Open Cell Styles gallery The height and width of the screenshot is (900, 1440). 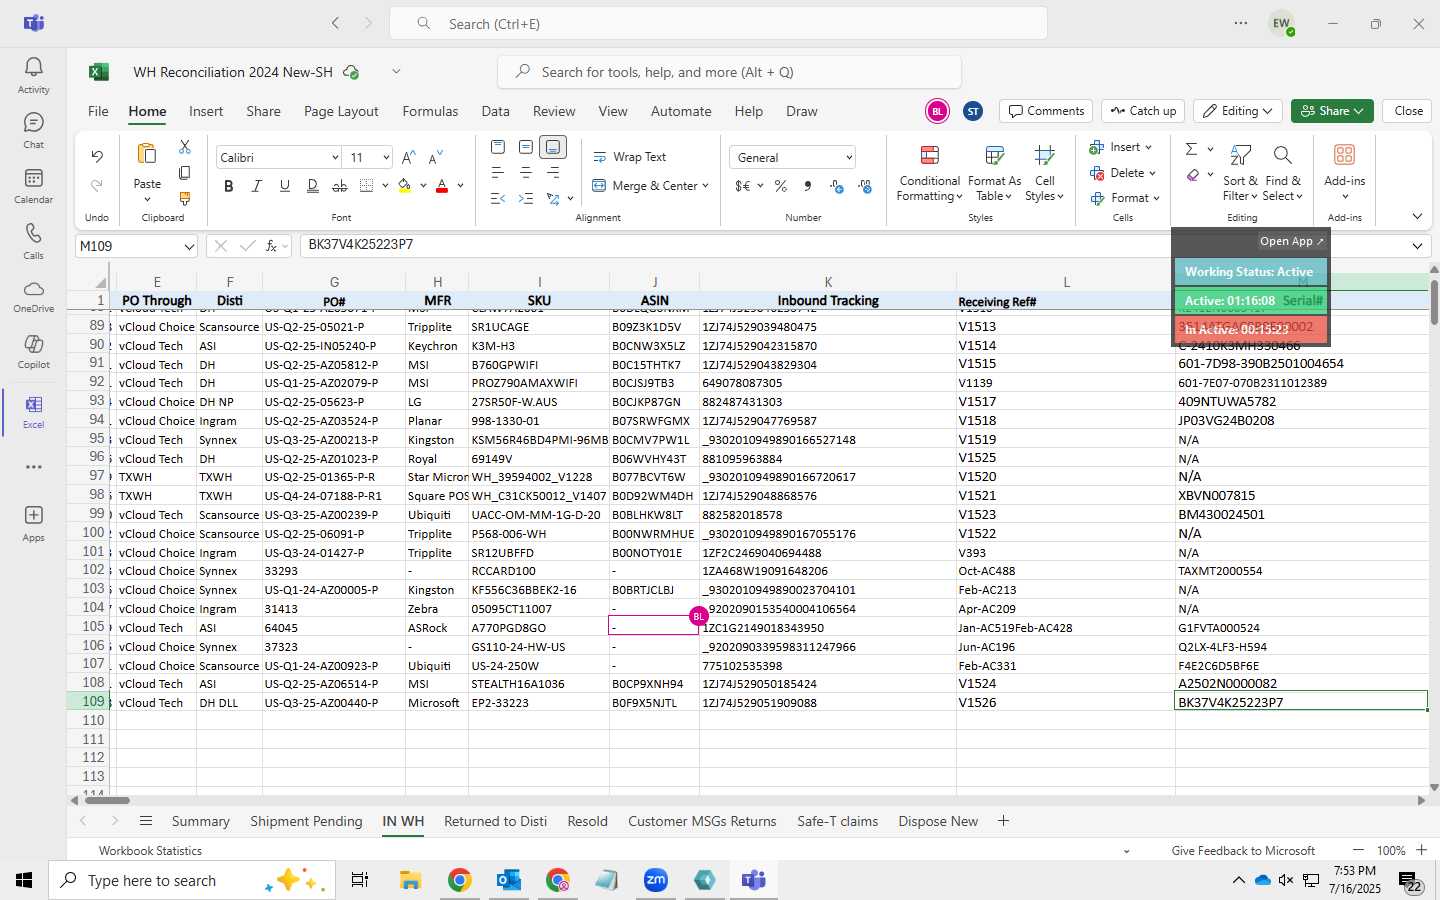click(x=1045, y=173)
